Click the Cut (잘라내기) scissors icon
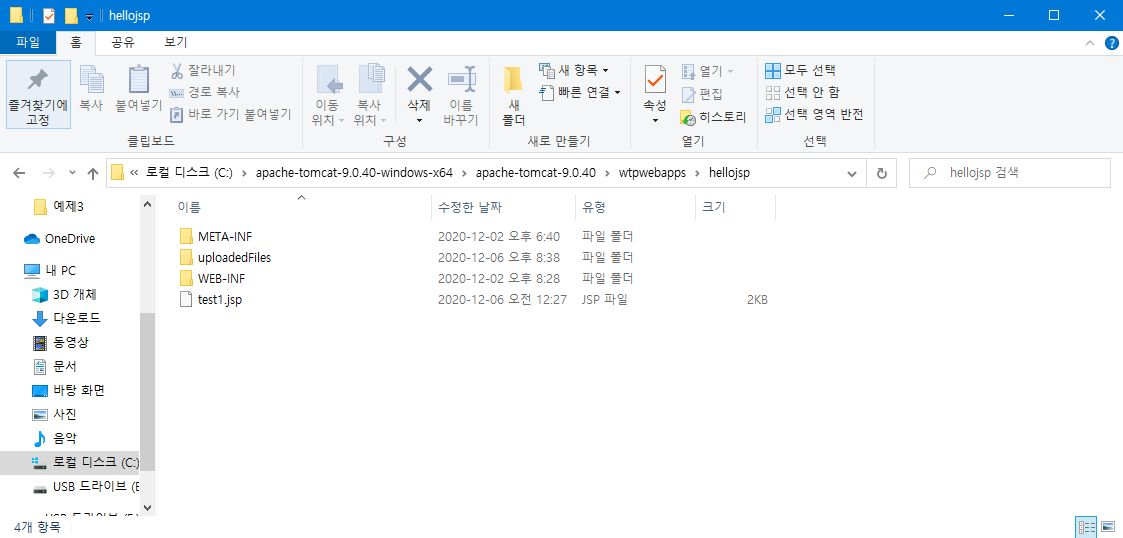This screenshot has height=538, width=1123. (177, 70)
